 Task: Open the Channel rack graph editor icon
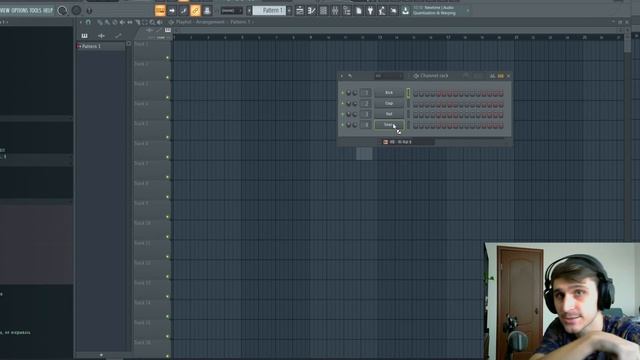[492, 76]
